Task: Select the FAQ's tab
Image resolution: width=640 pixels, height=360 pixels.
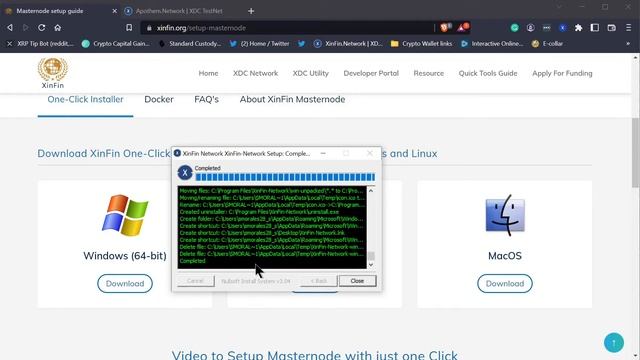Action: coord(207,100)
